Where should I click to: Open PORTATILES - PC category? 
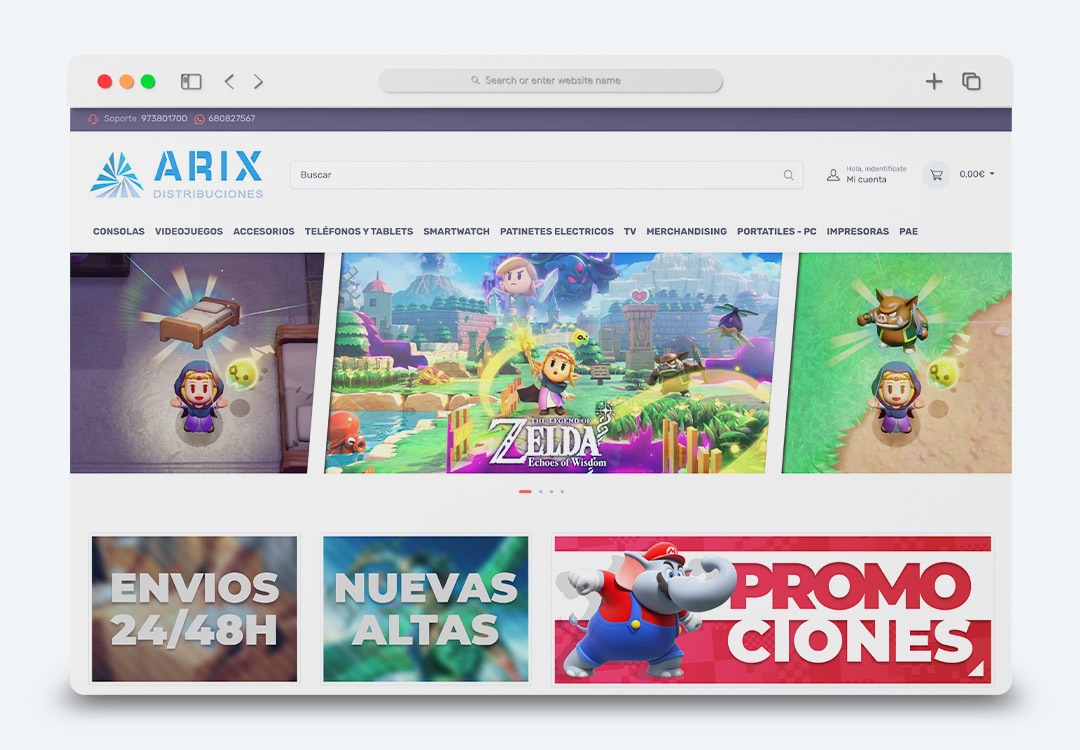(x=776, y=231)
